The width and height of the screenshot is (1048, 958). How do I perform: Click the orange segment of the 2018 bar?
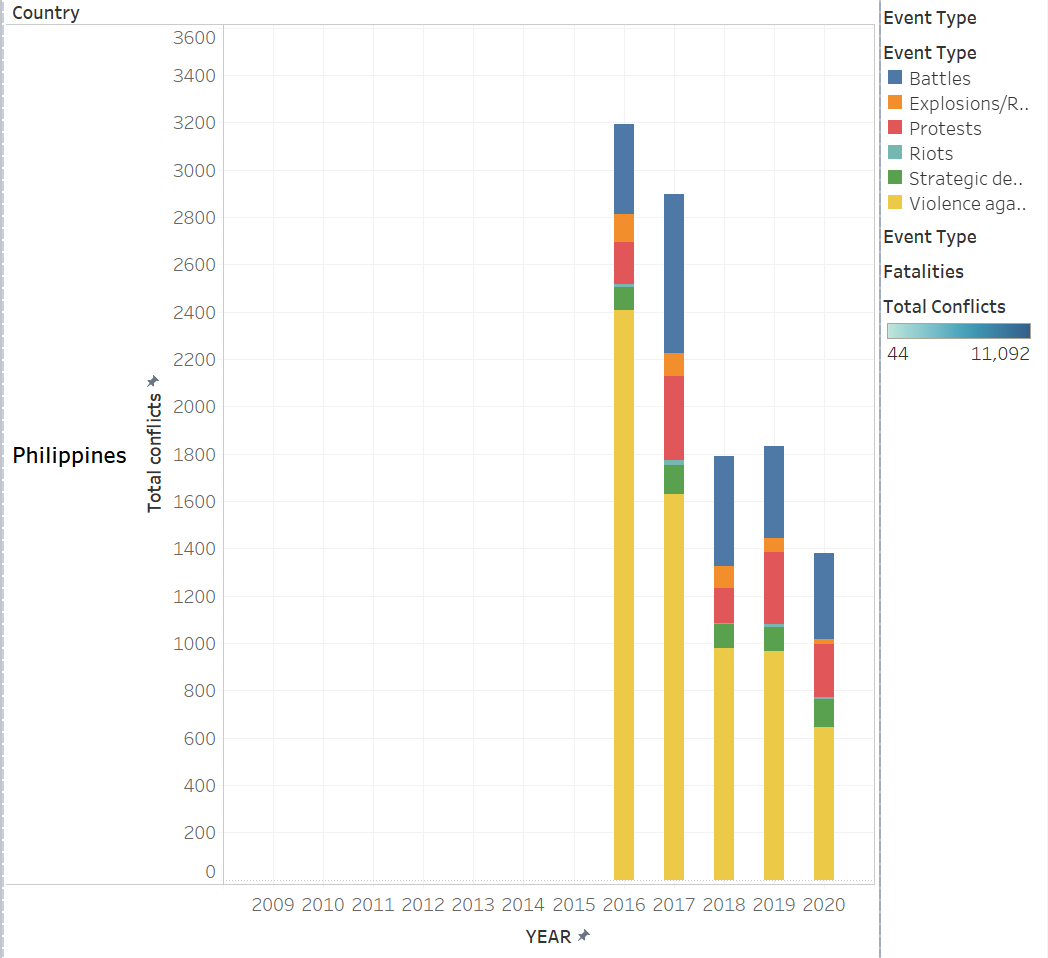(723, 576)
